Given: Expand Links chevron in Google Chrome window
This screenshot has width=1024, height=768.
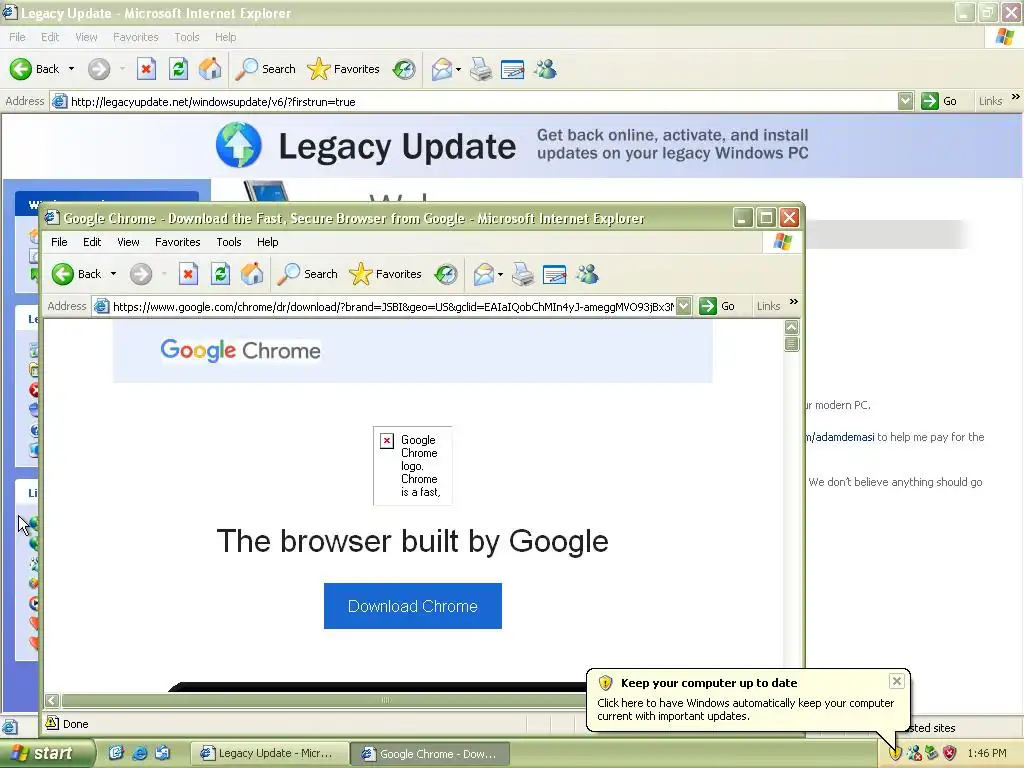Looking at the screenshot, I should [793, 302].
